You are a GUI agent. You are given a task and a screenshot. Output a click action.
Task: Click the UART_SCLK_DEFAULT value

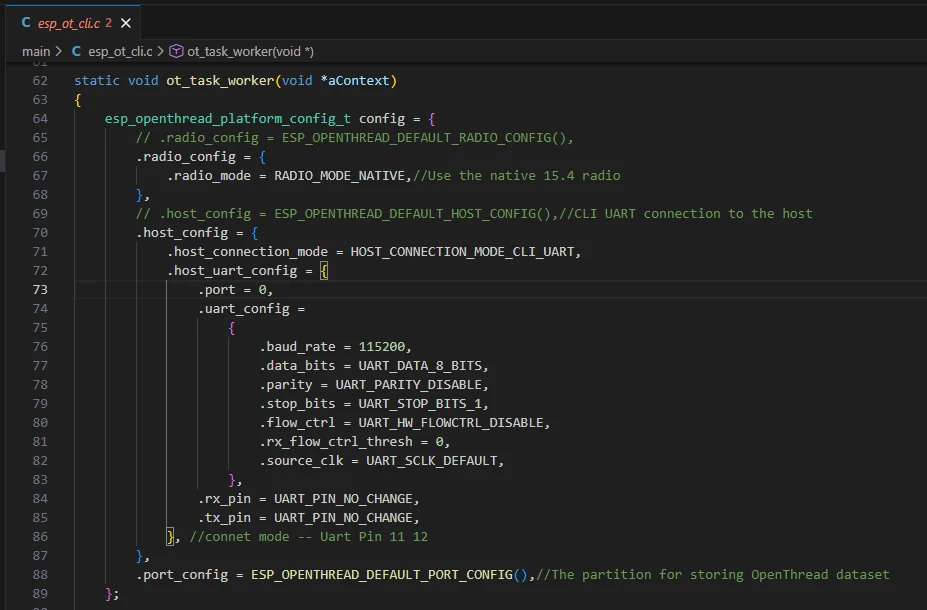click(x=435, y=461)
